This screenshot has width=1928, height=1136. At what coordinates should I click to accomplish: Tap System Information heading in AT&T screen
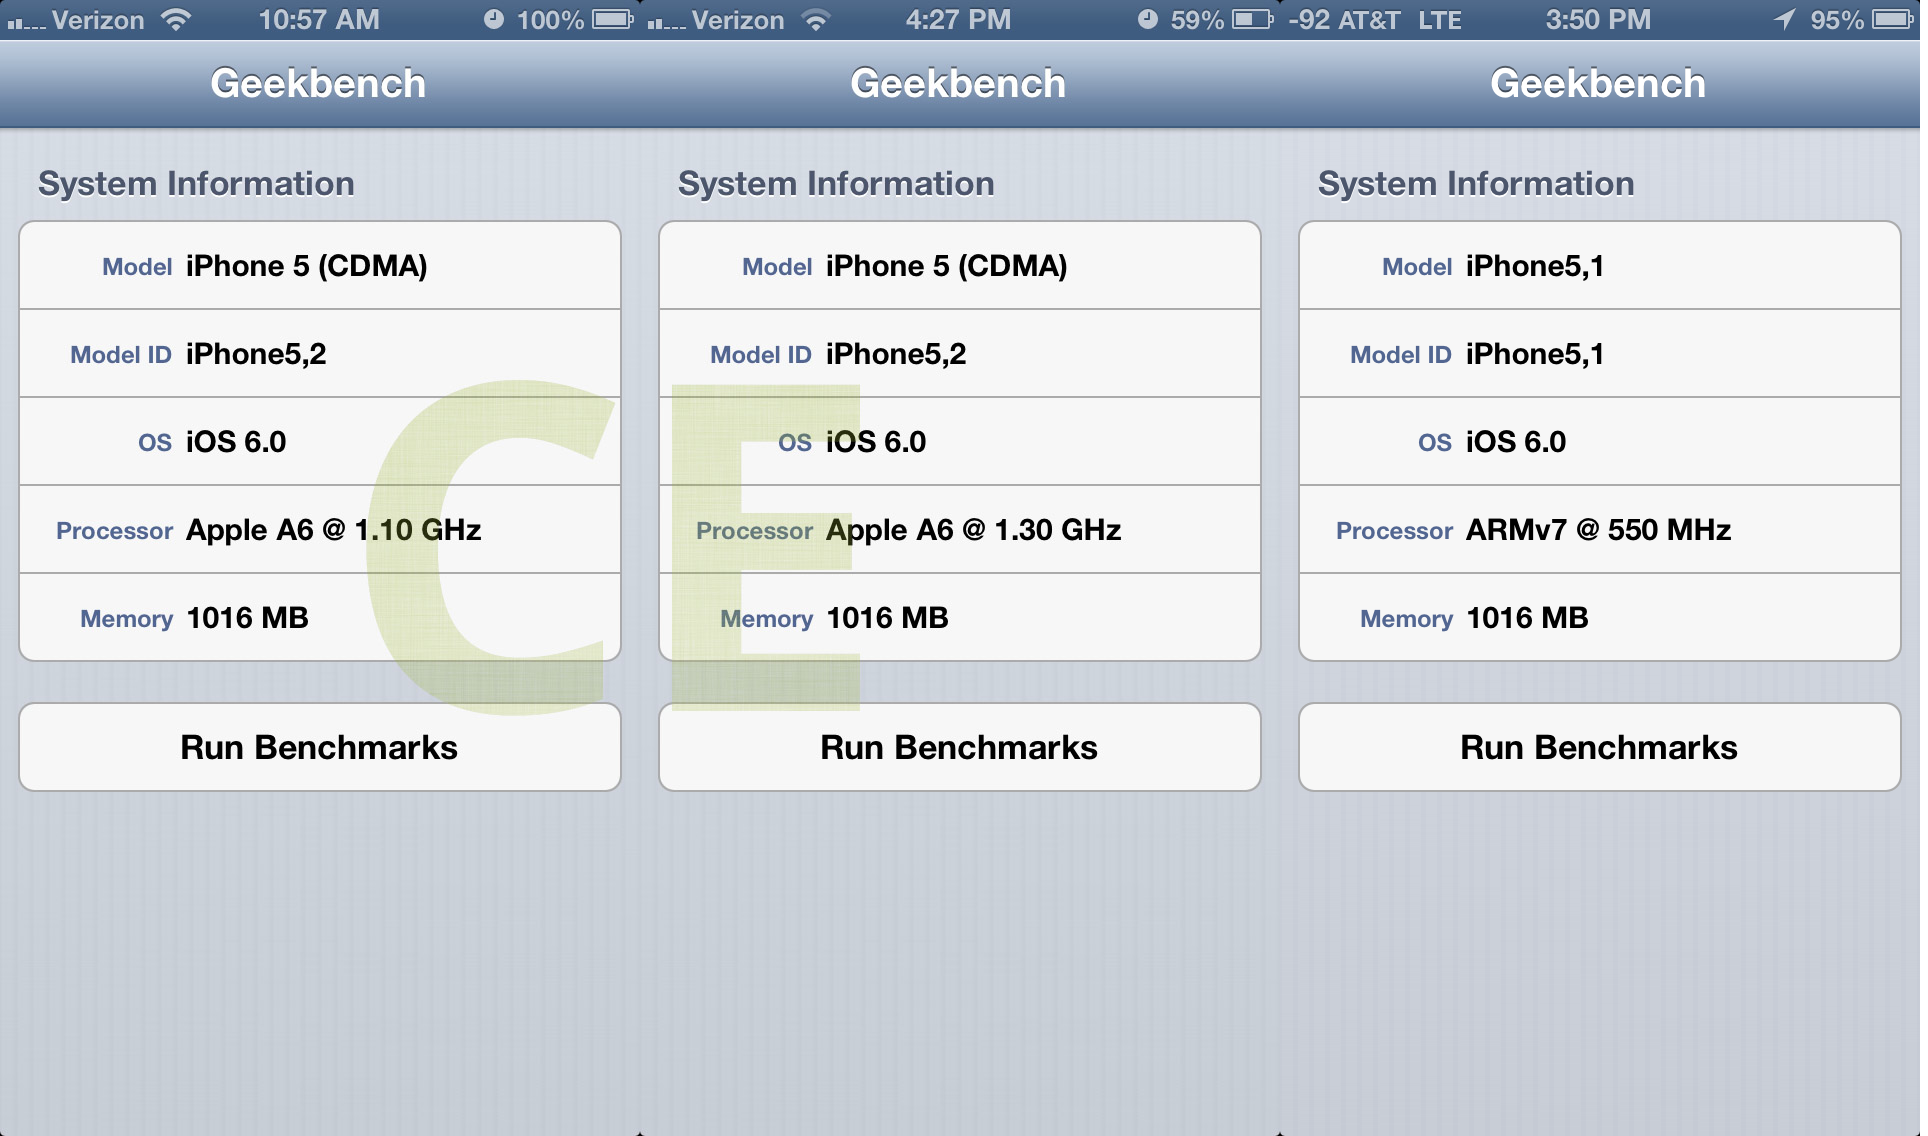coord(1476,184)
